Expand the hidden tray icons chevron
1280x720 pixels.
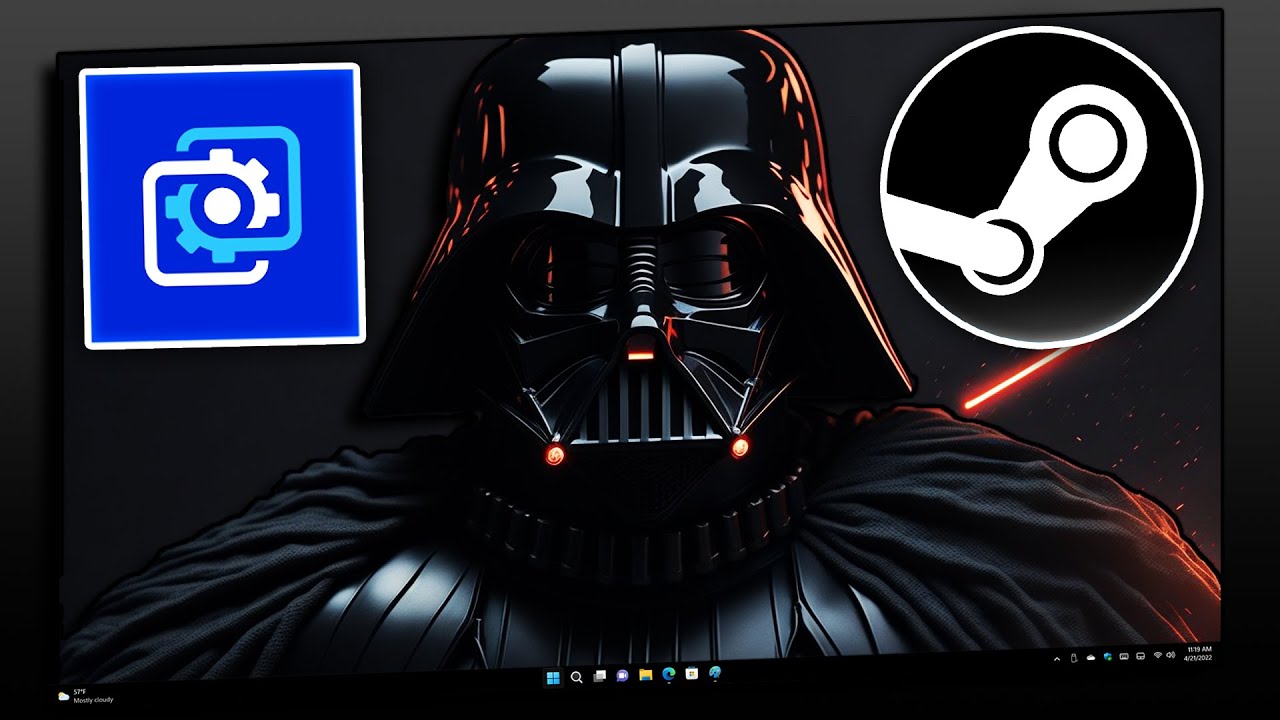pos(1057,659)
